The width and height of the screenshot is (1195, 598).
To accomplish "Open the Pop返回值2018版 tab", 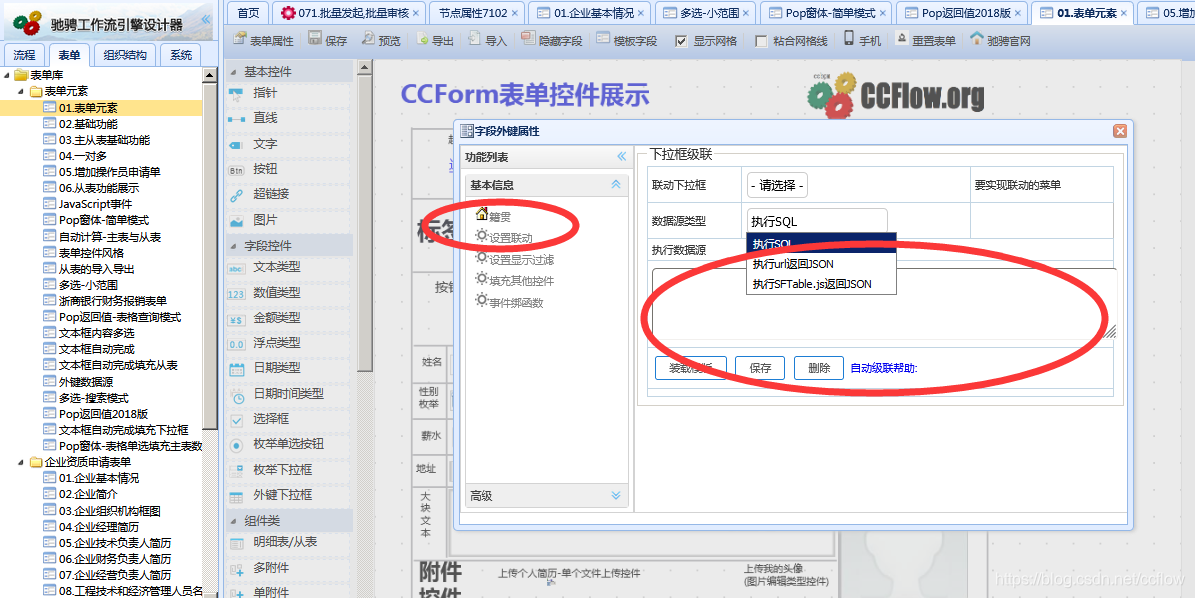I will pyautogui.click(x=960, y=12).
